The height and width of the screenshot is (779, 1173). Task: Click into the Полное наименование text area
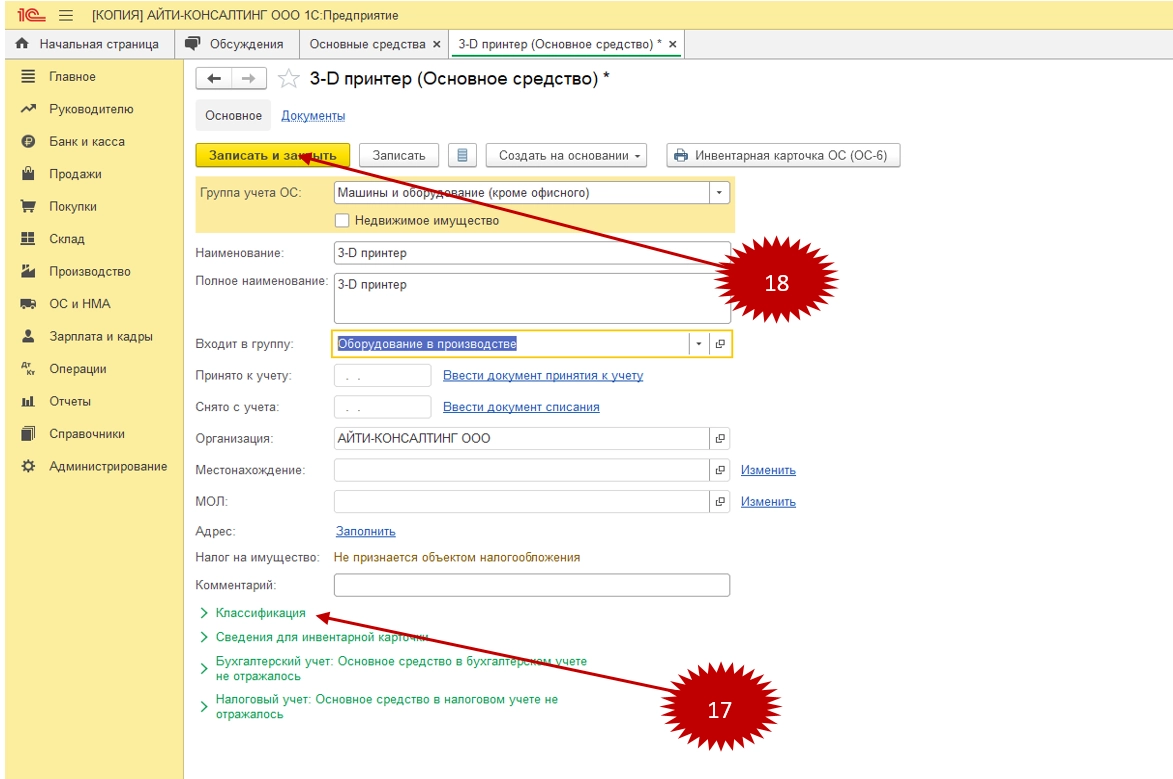click(x=532, y=298)
